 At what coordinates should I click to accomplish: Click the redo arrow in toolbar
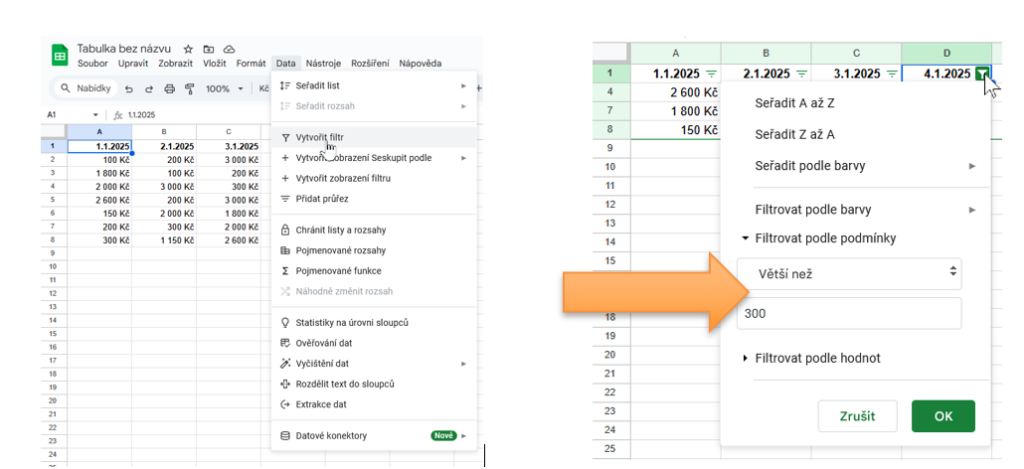pos(149,89)
